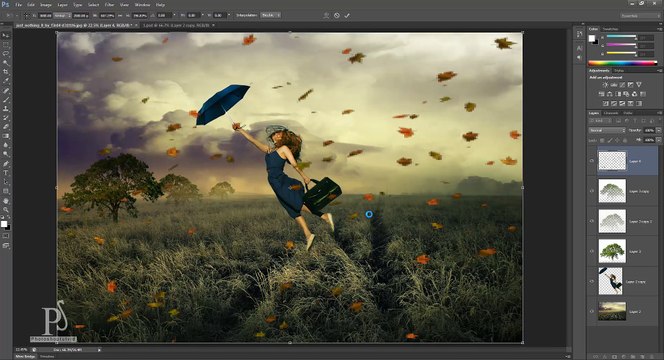
Task: Add a Brightness/Contrast adjustment
Action: coord(605,85)
